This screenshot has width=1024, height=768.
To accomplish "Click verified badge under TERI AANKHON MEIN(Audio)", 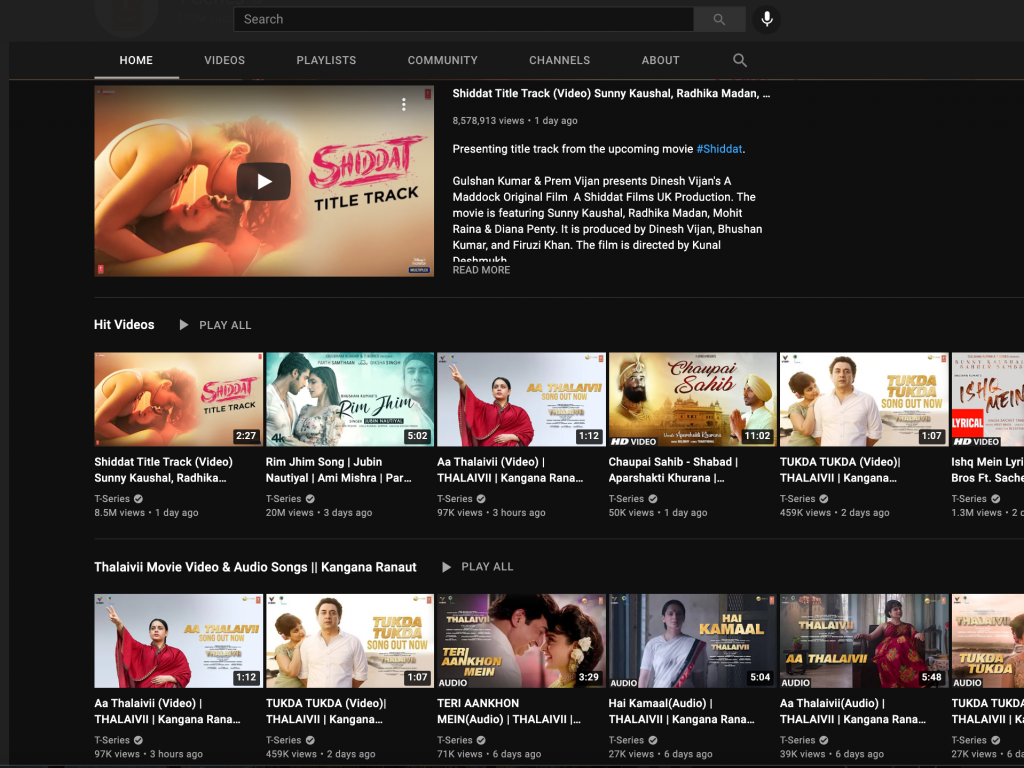I will point(481,741).
